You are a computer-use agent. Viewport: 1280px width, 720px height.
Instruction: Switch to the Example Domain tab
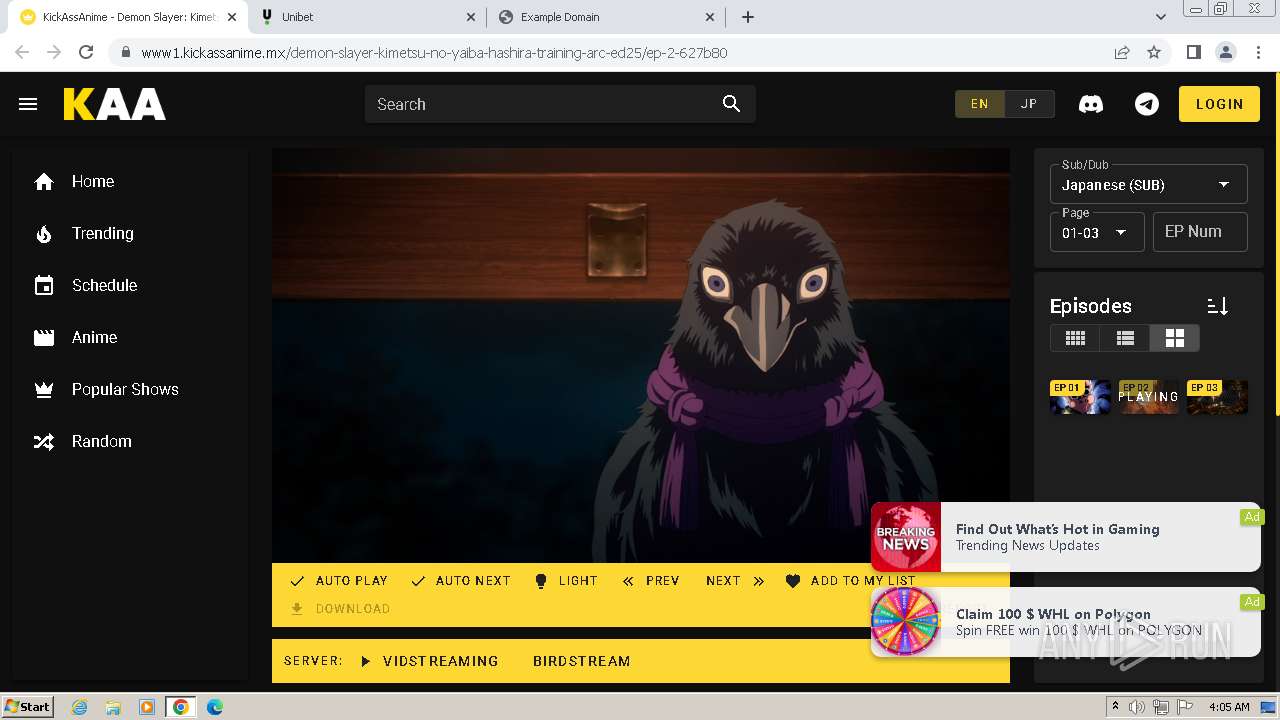pyautogui.click(x=607, y=17)
